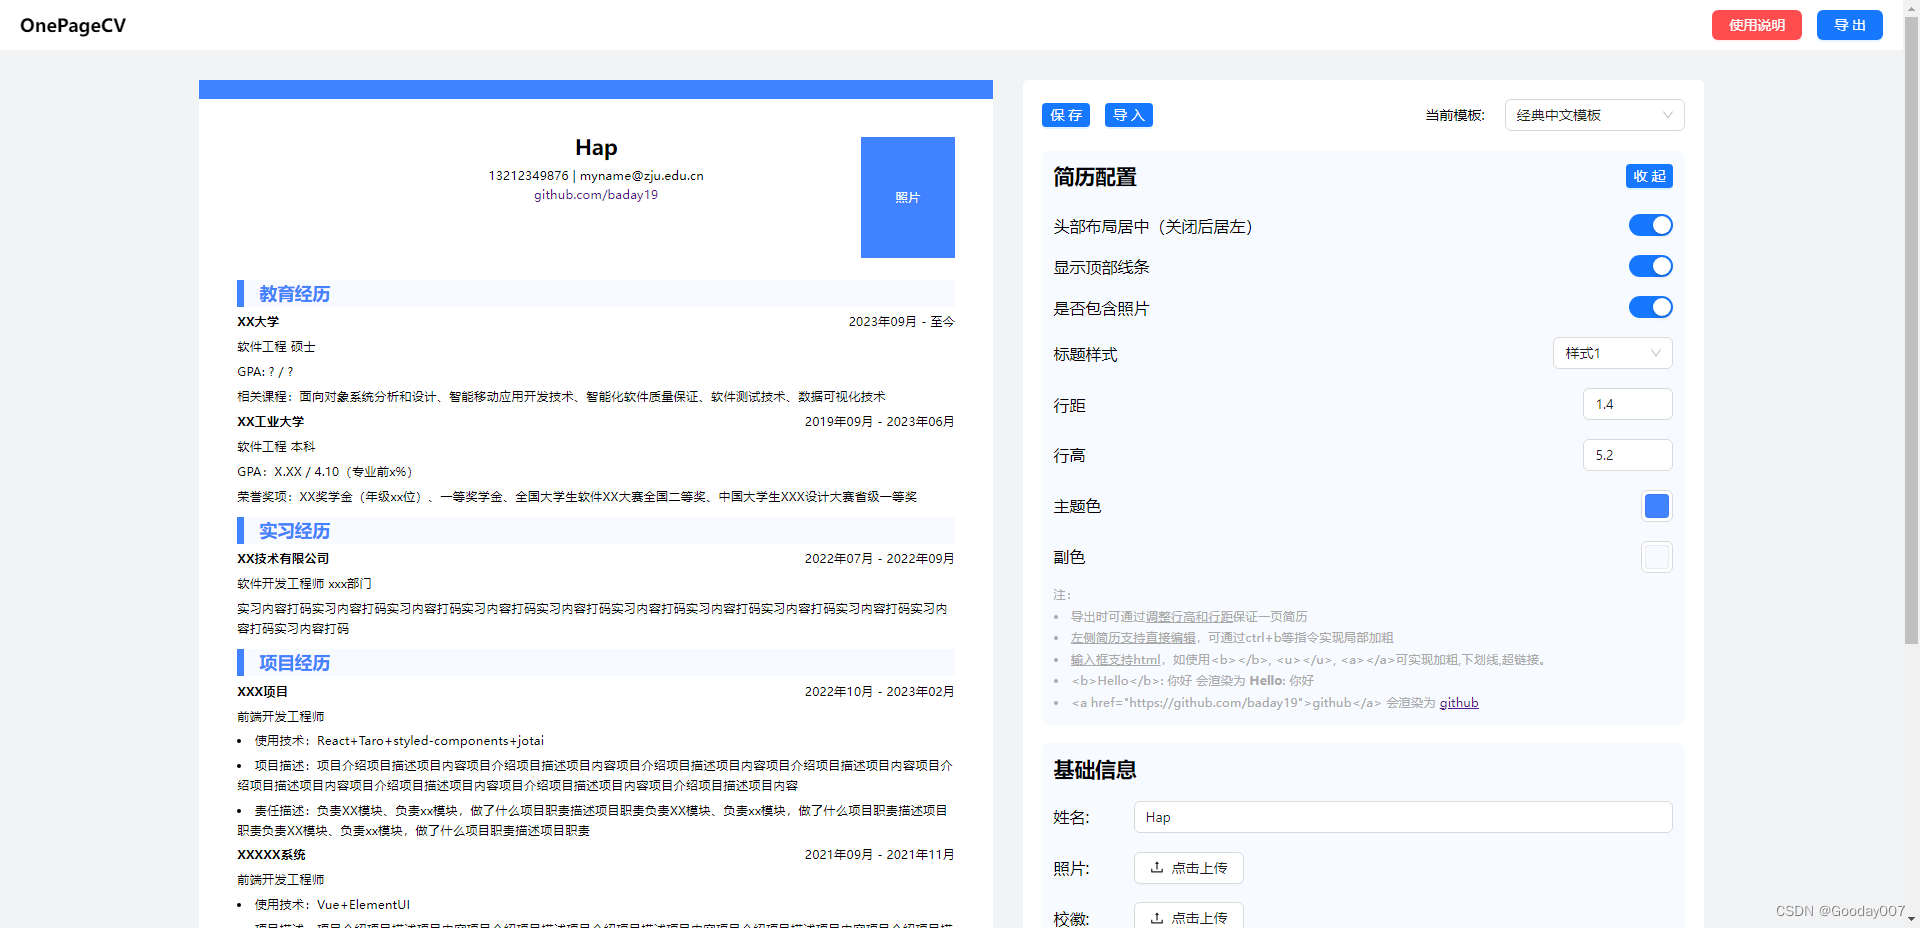The image size is (1920, 928).
Task: Click the 项目经历 section heading
Action: coord(294,663)
